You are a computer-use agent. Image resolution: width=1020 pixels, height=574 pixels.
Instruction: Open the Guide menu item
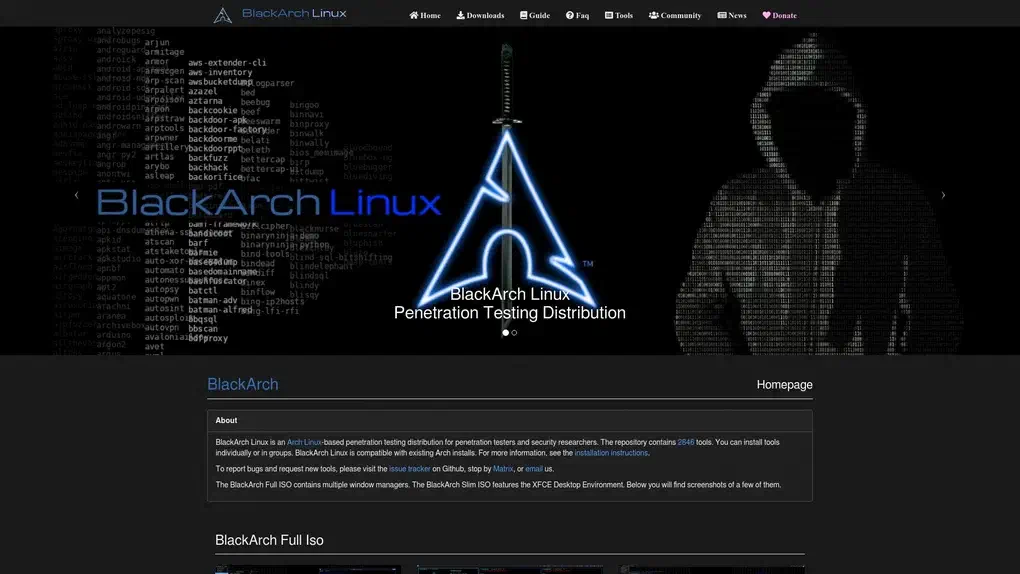(x=535, y=15)
